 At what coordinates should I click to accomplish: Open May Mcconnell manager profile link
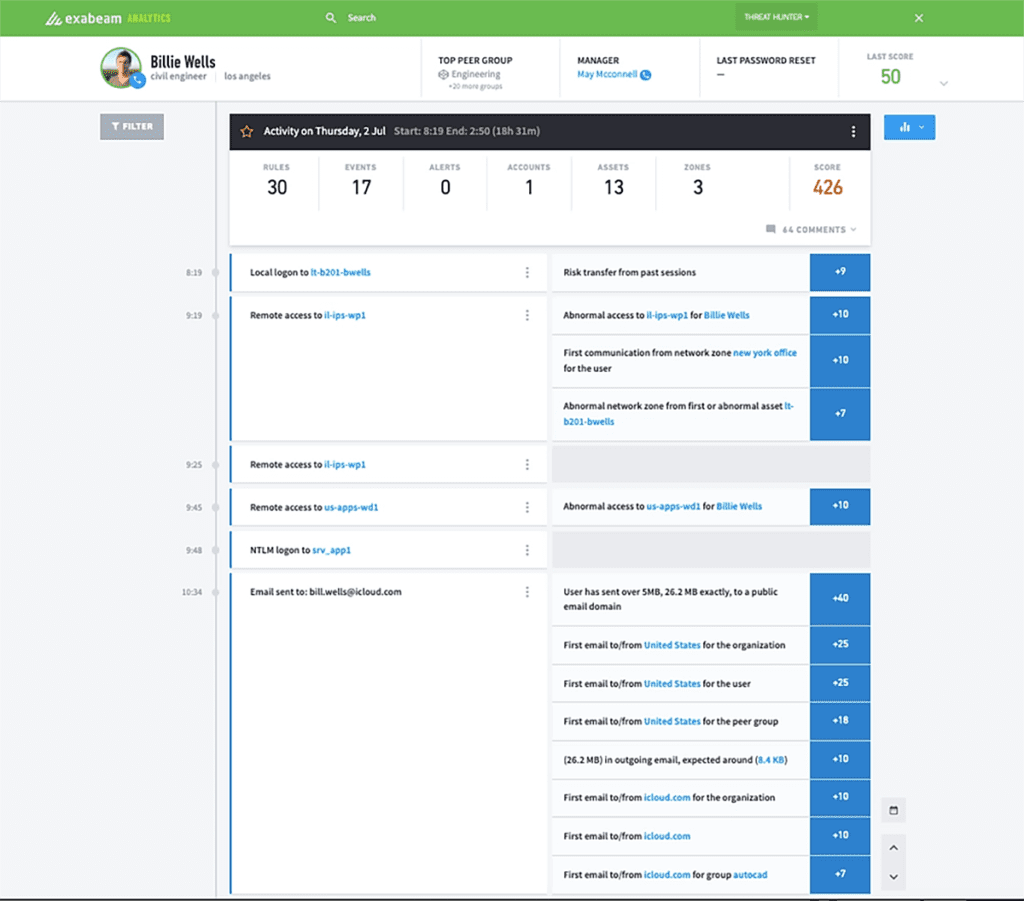click(x=607, y=75)
